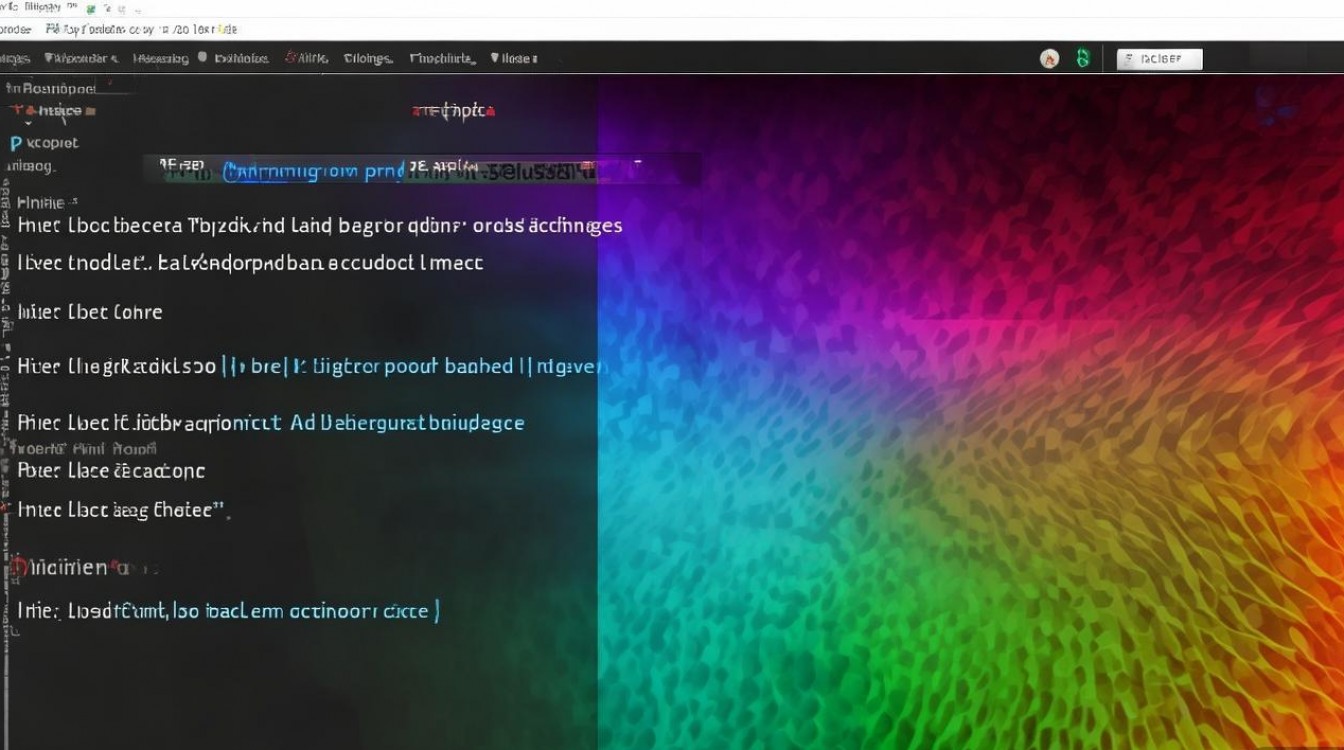Click the round orange avatar icon in toolbar
This screenshot has width=1344, height=750.
pos(1049,59)
